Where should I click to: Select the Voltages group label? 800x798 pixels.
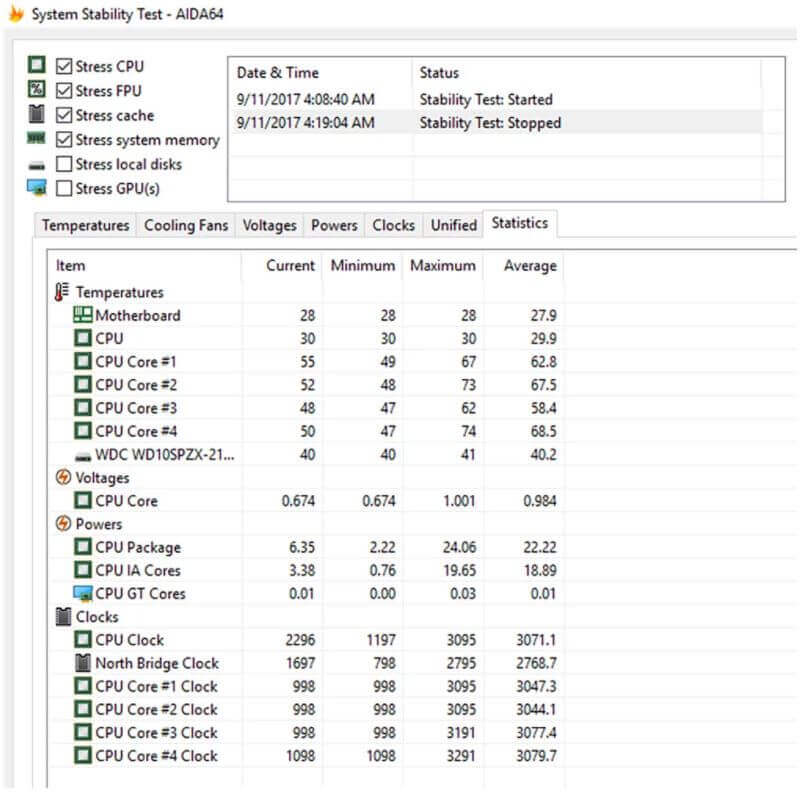click(102, 478)
